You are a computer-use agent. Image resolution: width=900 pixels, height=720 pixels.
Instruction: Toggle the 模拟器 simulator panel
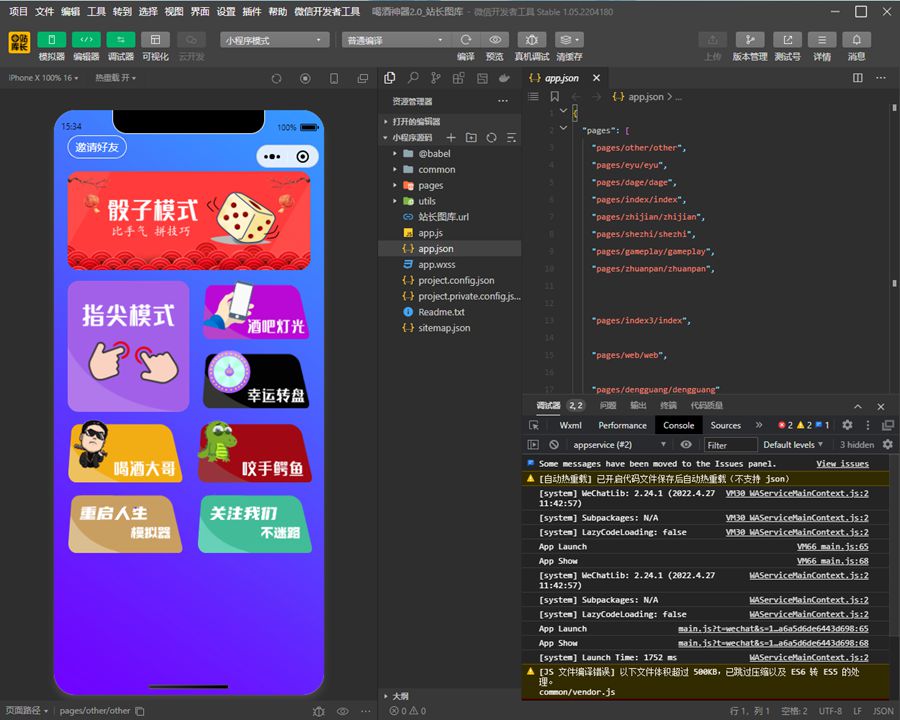pos(52,40)
